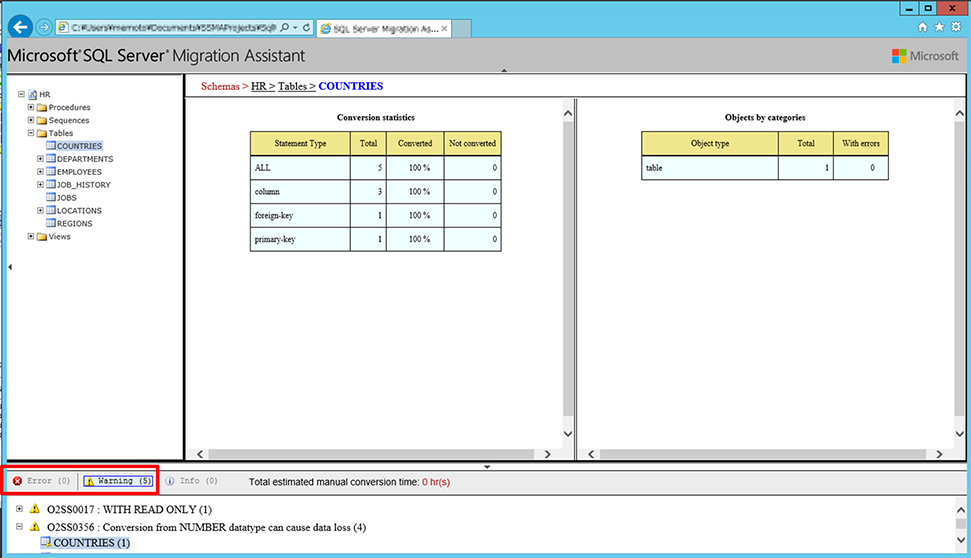
Task: Click the address bar path field
Action: pos(173,27)
